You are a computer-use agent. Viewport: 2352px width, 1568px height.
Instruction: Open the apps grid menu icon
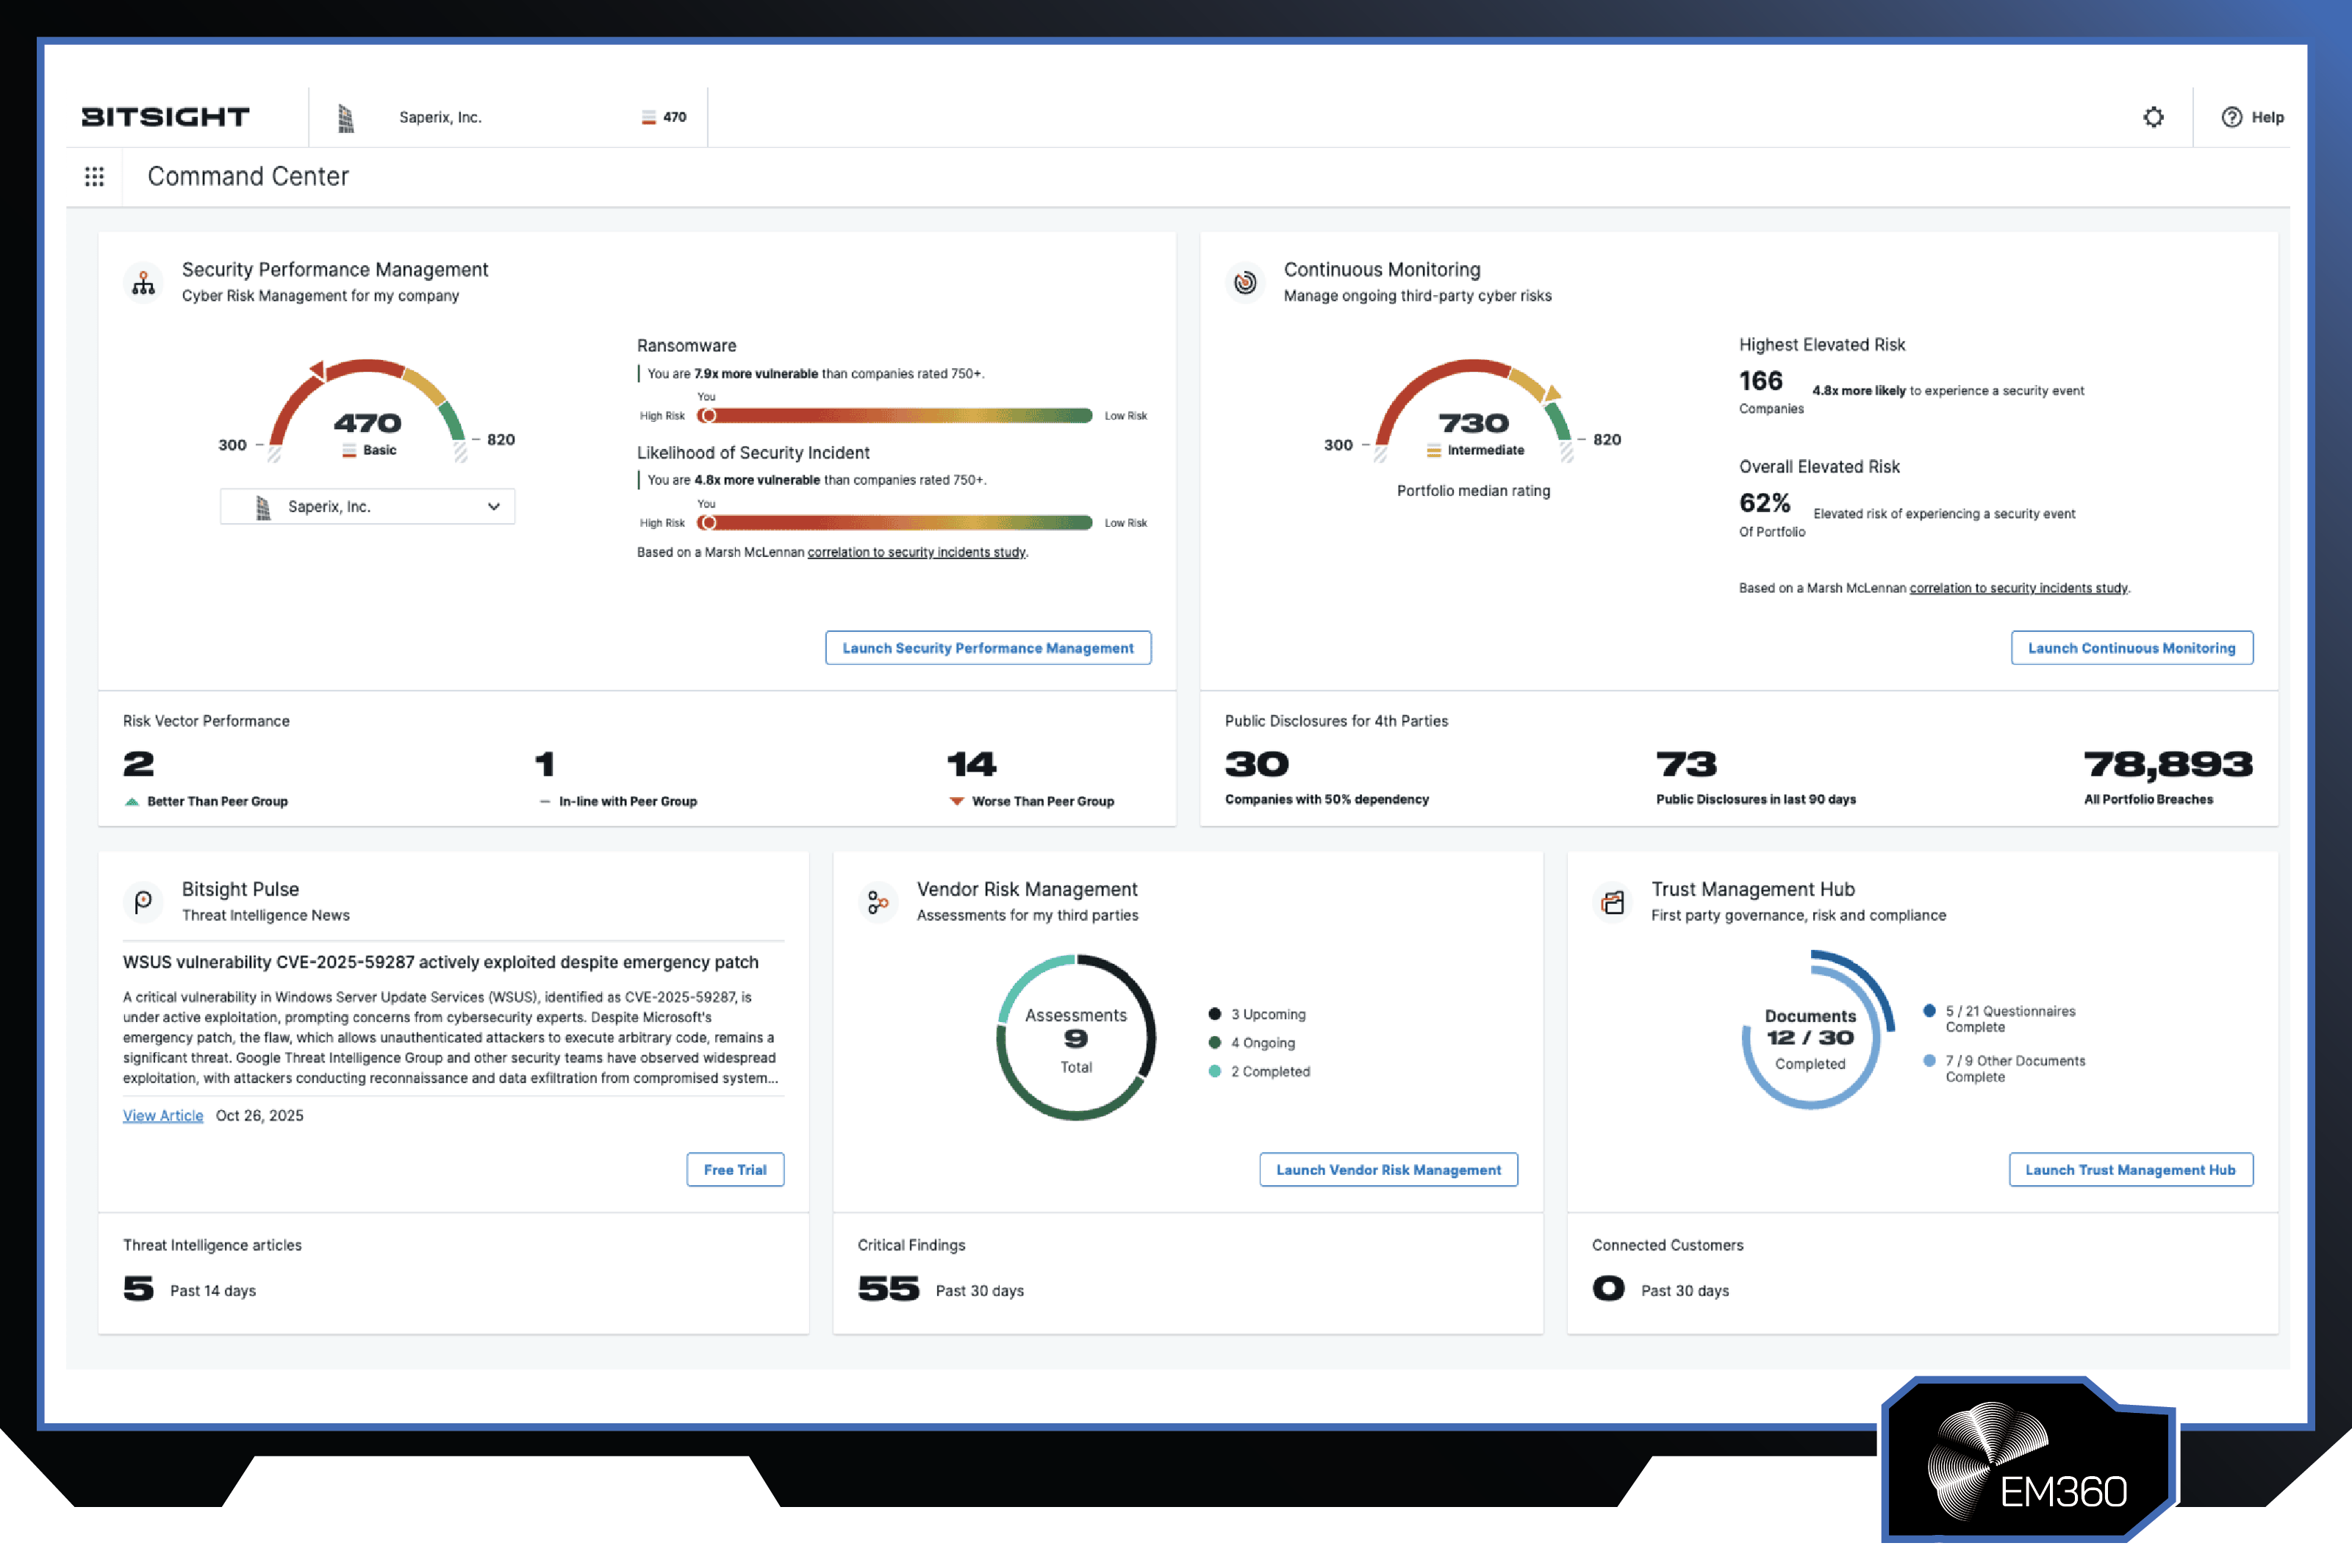click(x=94, y=177)
